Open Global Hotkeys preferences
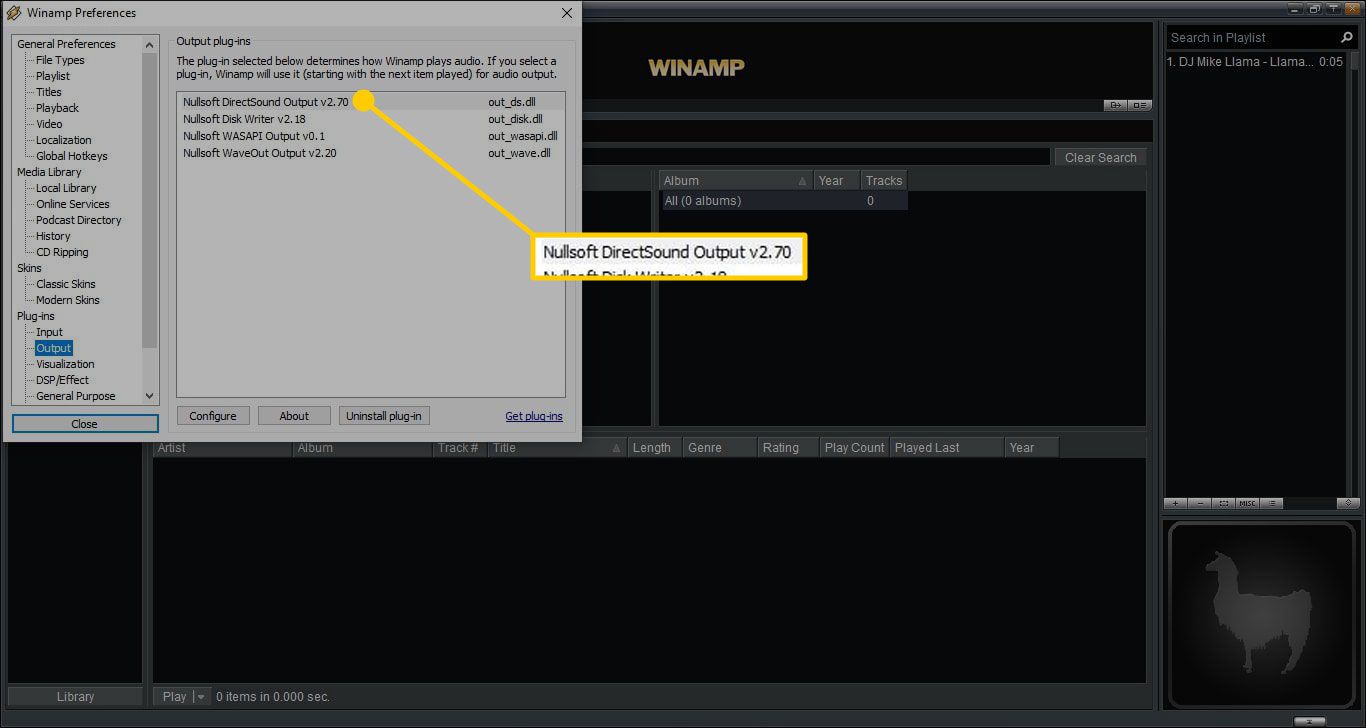Viewport: 1366px width, 728px height. (71, 156)
